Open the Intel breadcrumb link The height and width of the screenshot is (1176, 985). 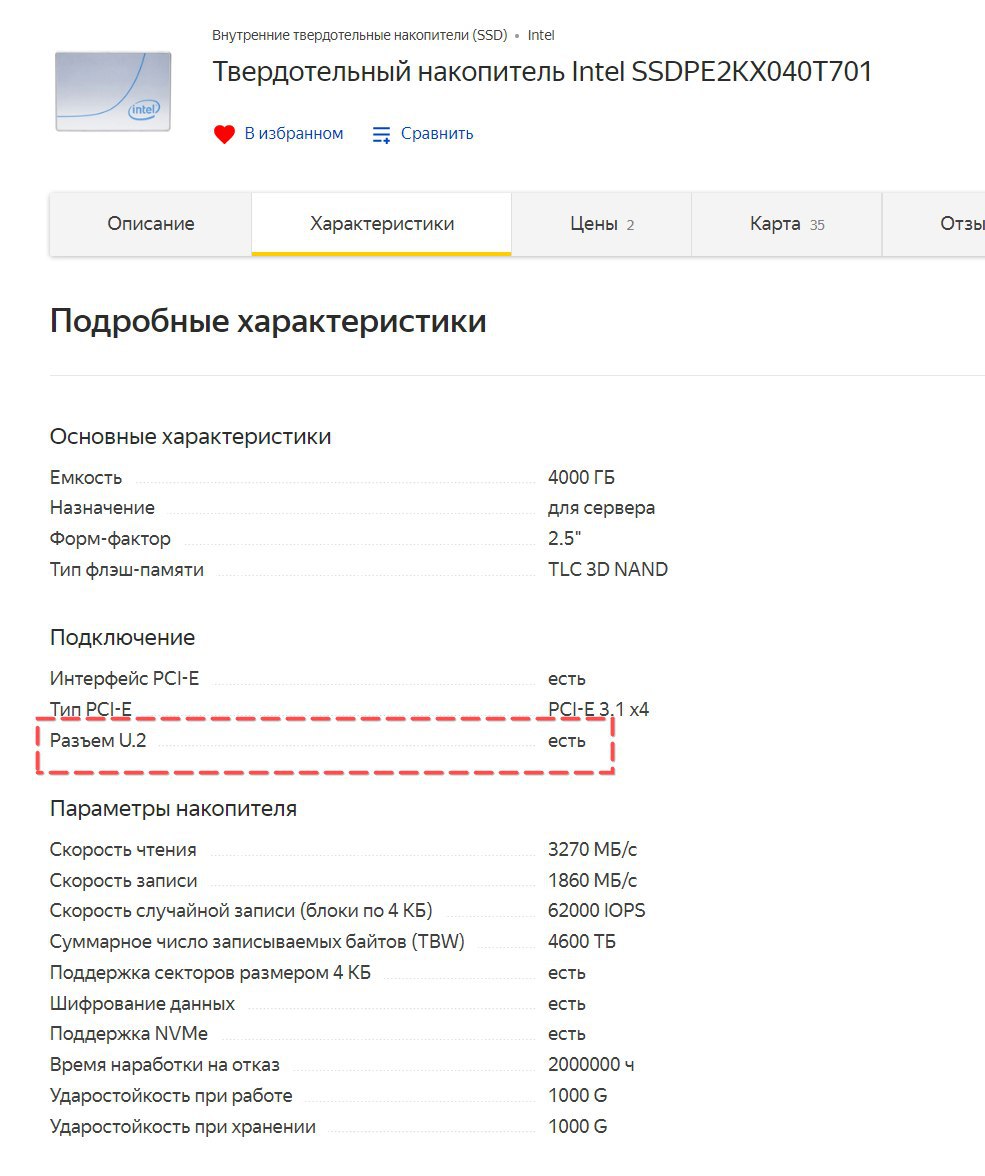541,35
